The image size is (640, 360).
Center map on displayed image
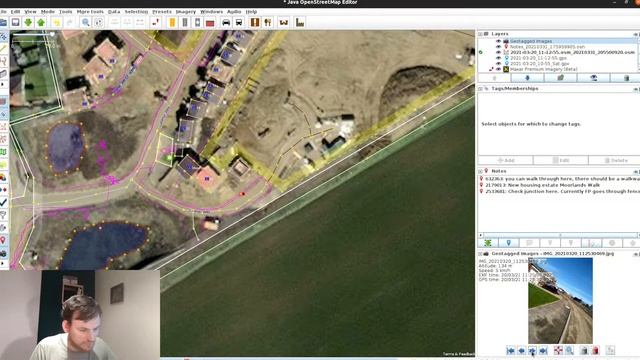[x=558, y=350]
